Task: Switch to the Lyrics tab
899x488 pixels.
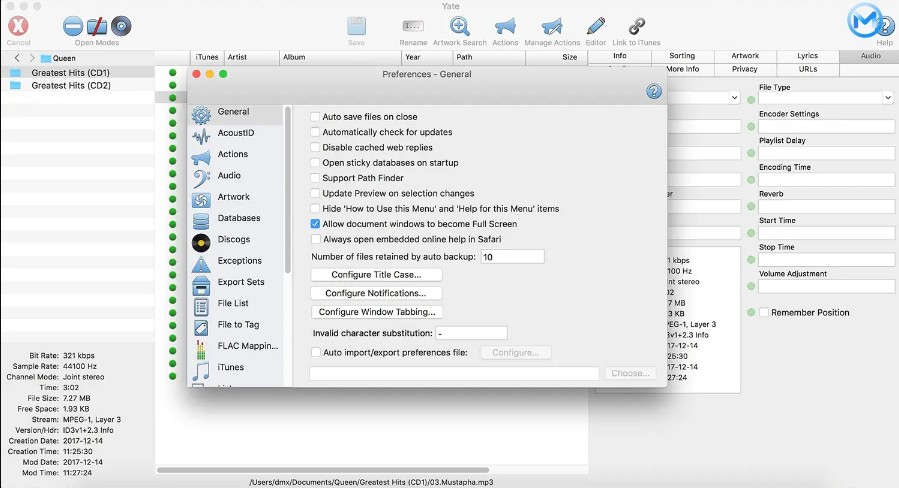Action: pos(807,56)
